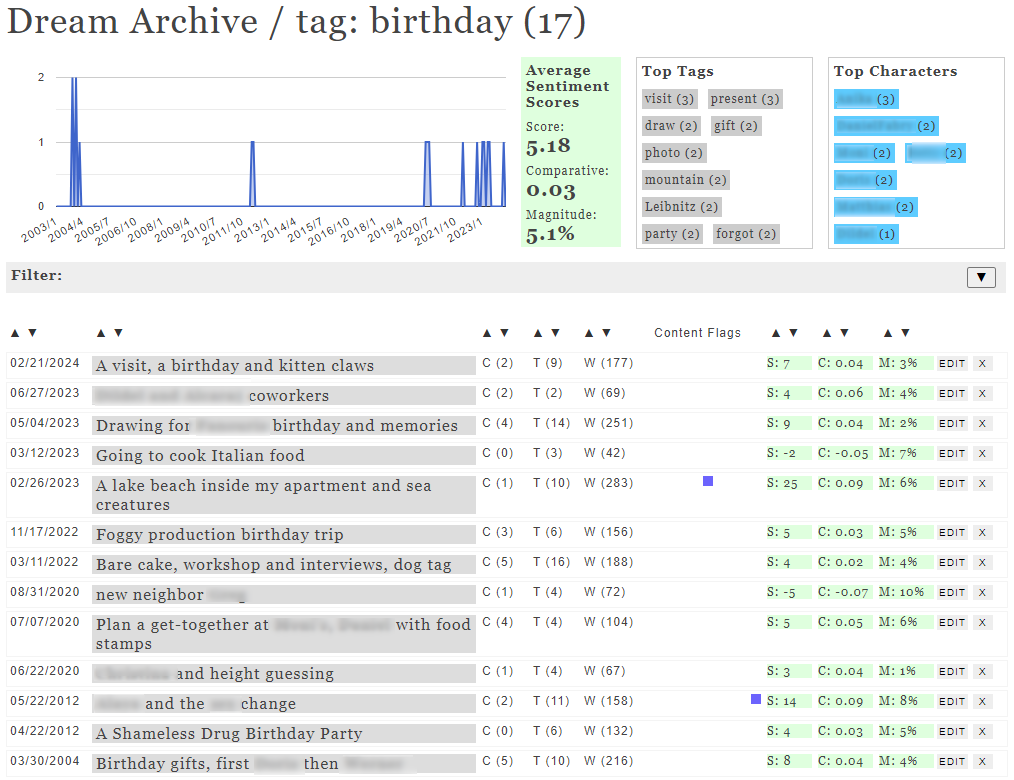The image size is (1014, 780).
Task: Expand the Filter panel dropdown arrow
Action: pos(981,277)
